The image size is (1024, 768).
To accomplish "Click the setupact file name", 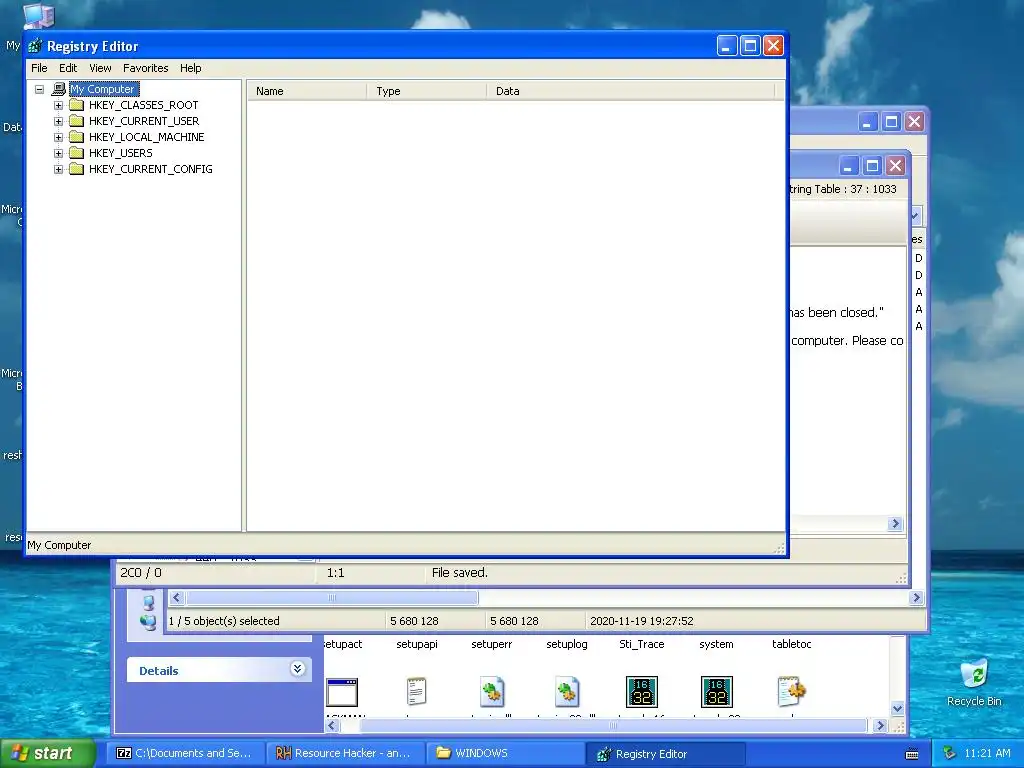I will click(x=342, y=644).
